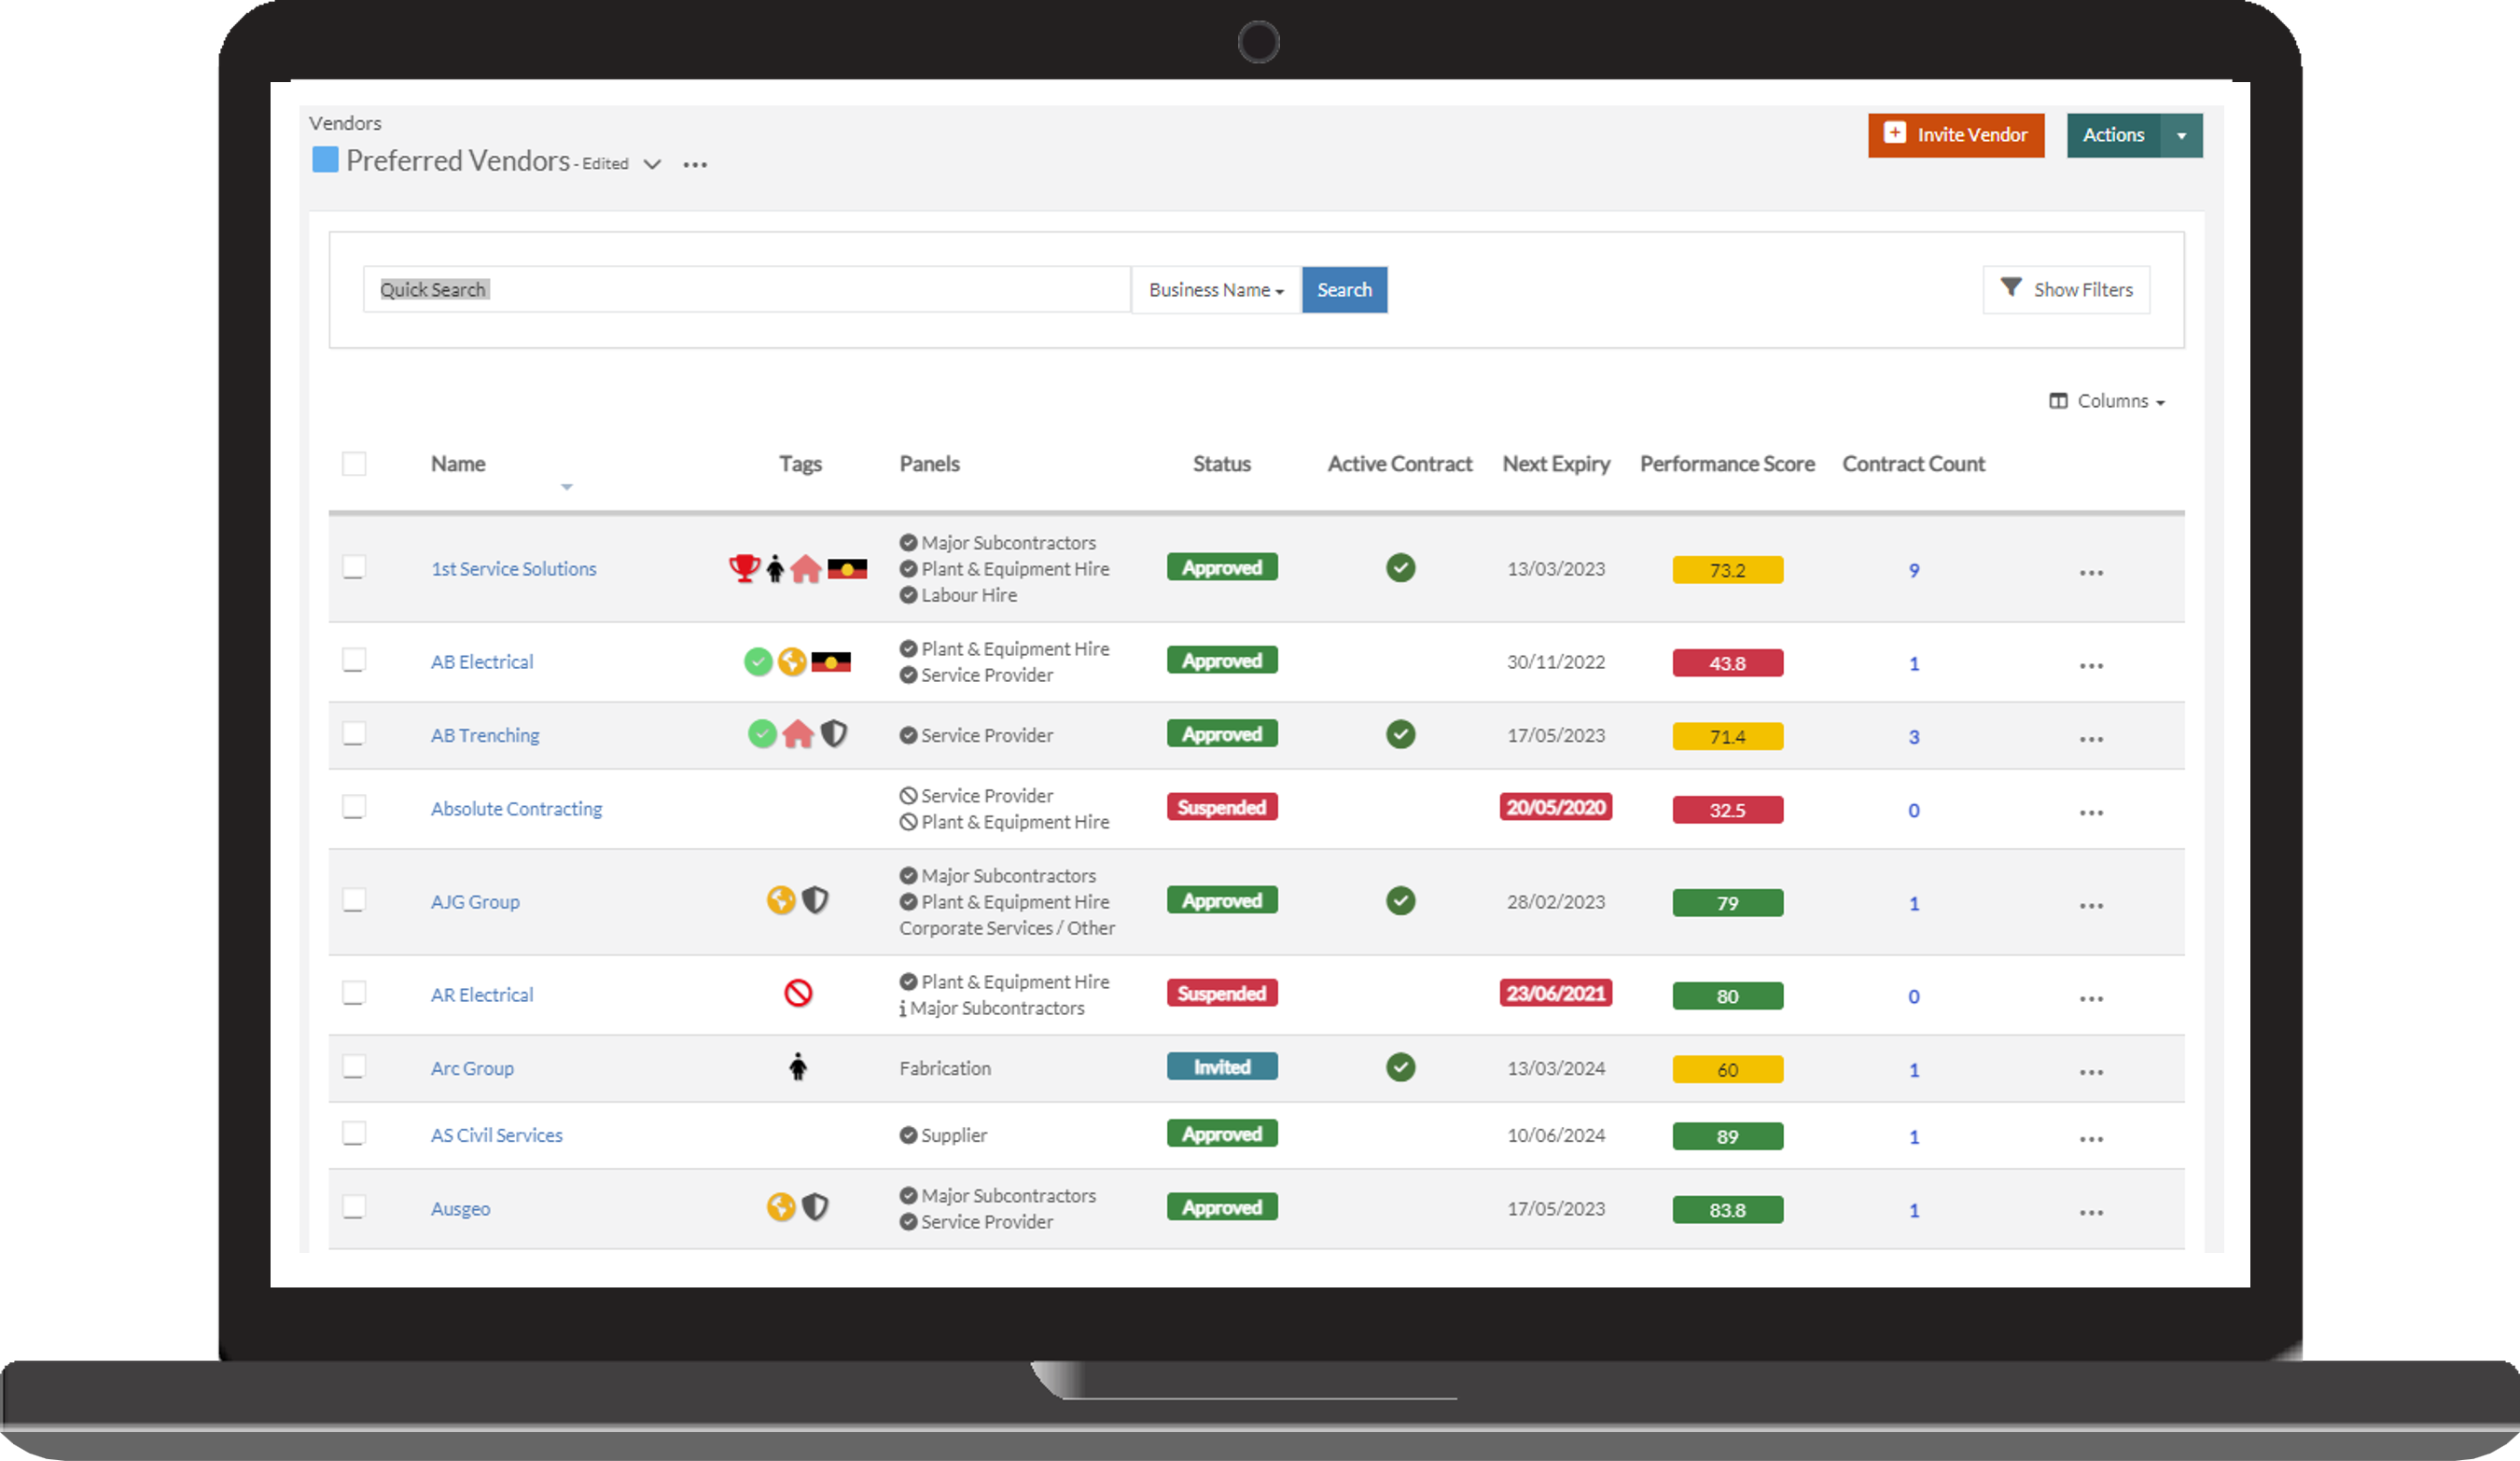
Task: Sort by the Next Expiry column header
Action: click(1556, 464)
